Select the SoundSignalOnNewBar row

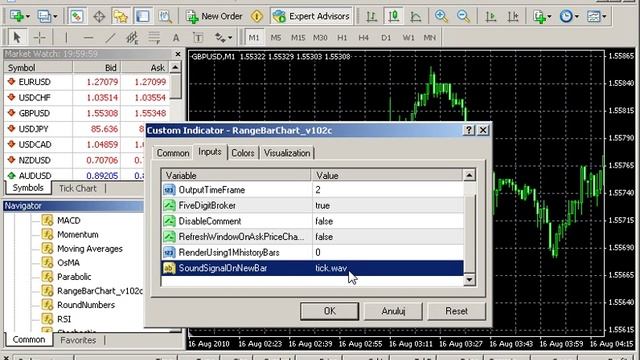click(x=312, y=268)
